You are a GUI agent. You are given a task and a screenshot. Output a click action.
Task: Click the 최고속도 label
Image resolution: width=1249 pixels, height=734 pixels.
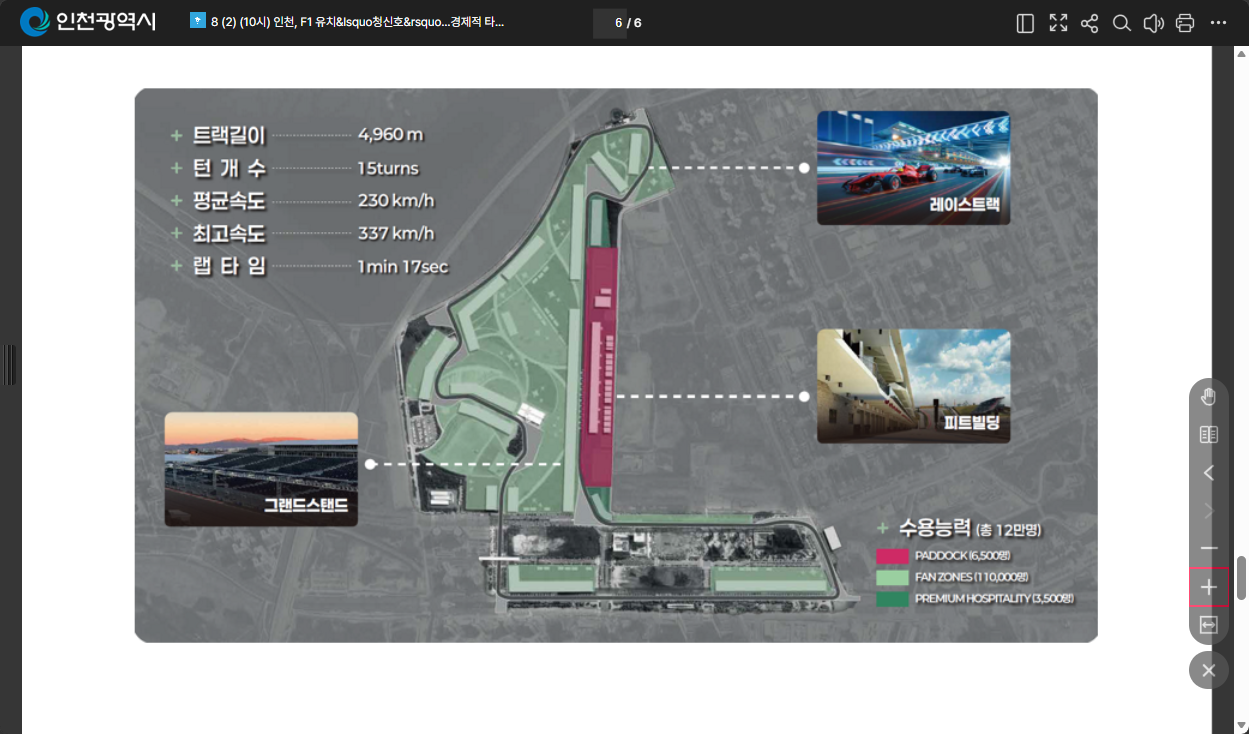pos(229,234)
